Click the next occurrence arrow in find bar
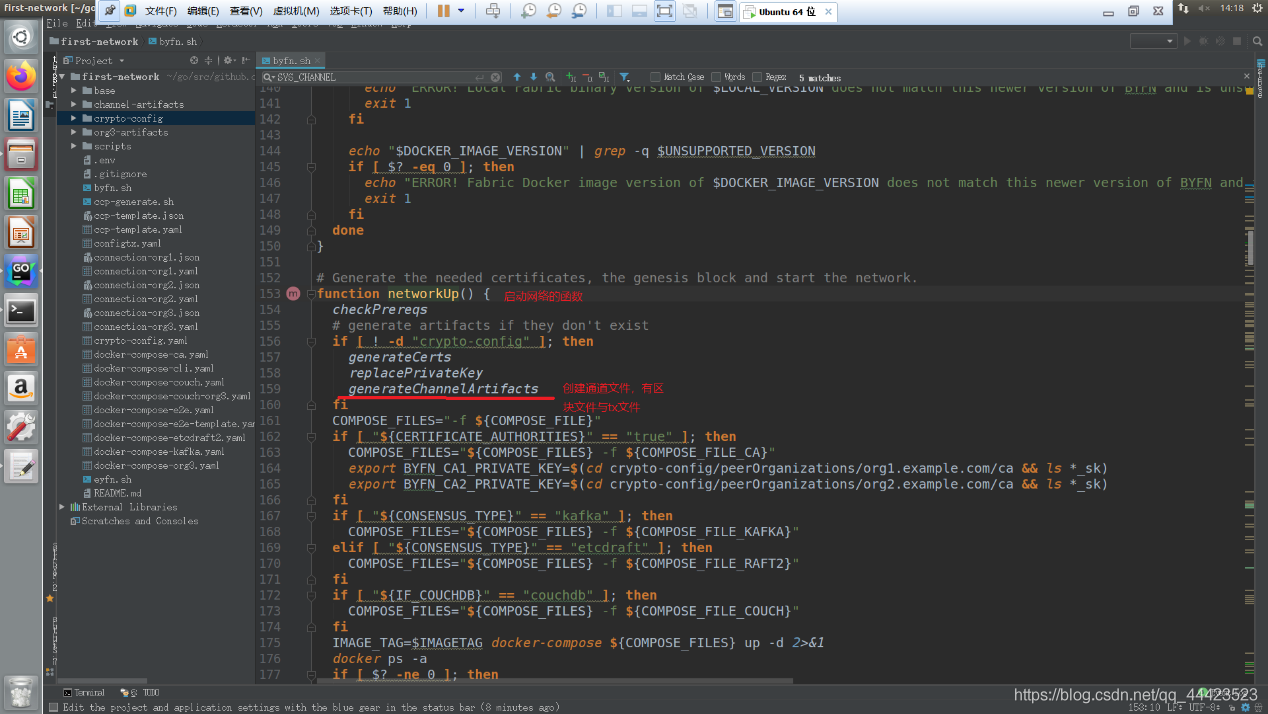The image size is (1268, 714). pyautogui.click(x=533, y=77)
